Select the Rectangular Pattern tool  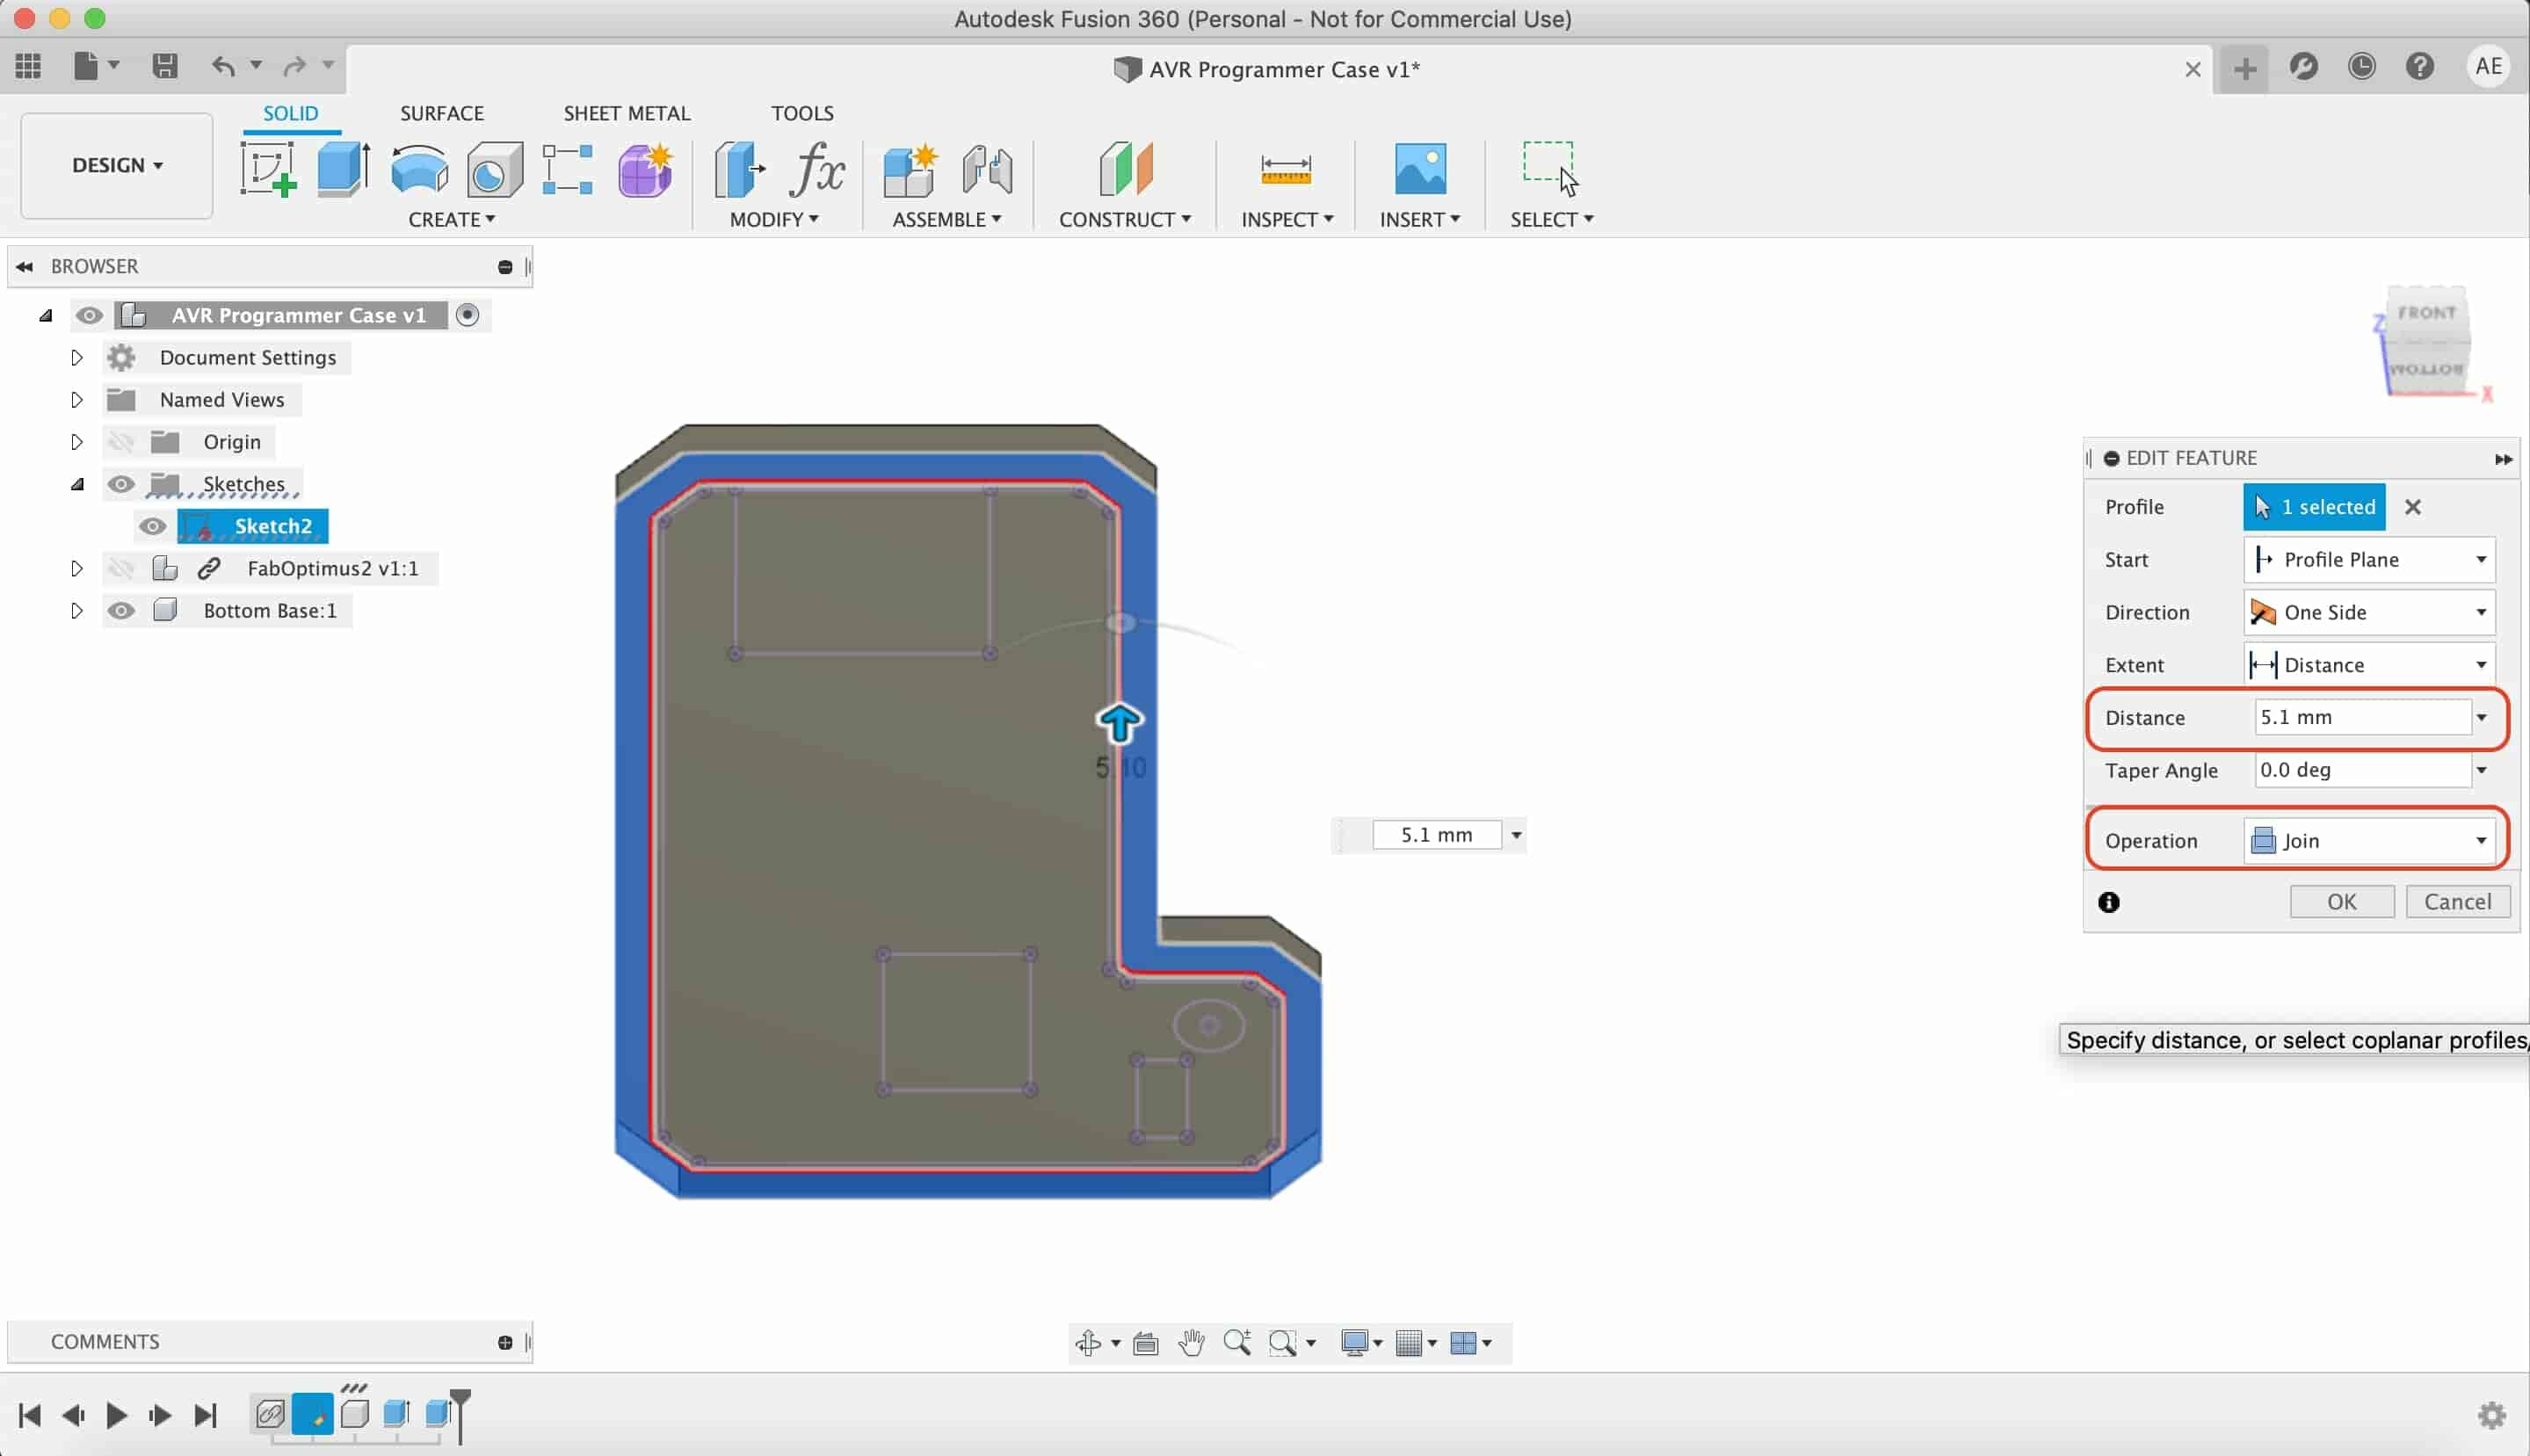568,168
